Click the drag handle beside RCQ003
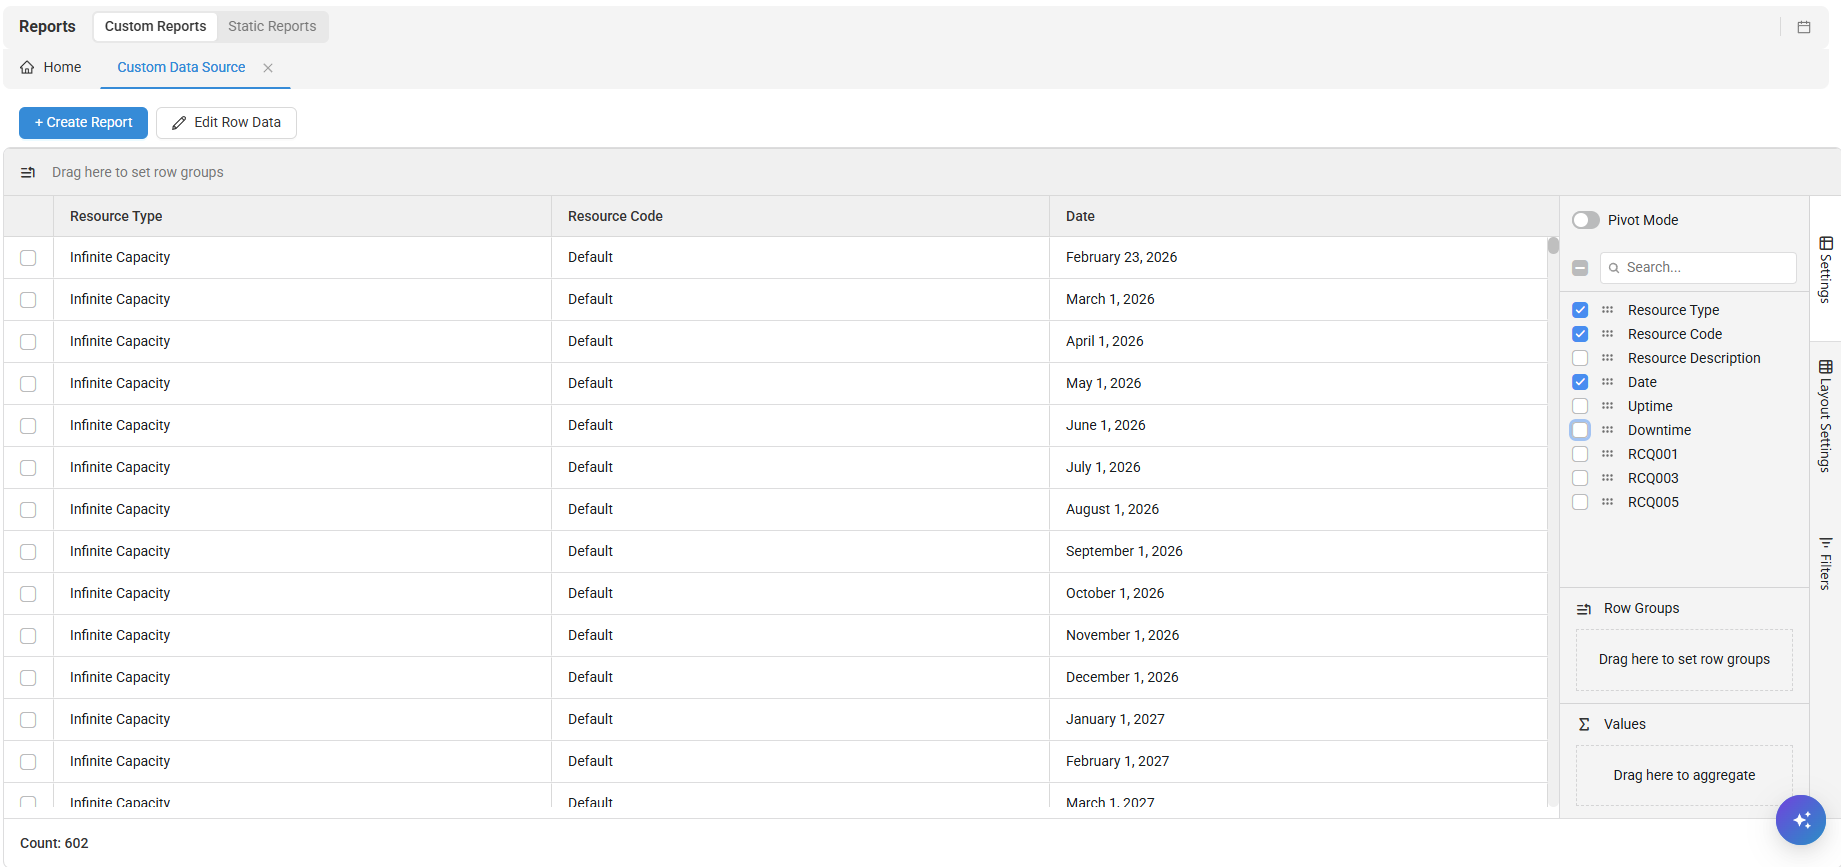Viewport: 1841px width, 867px height. click(1607, 478)
